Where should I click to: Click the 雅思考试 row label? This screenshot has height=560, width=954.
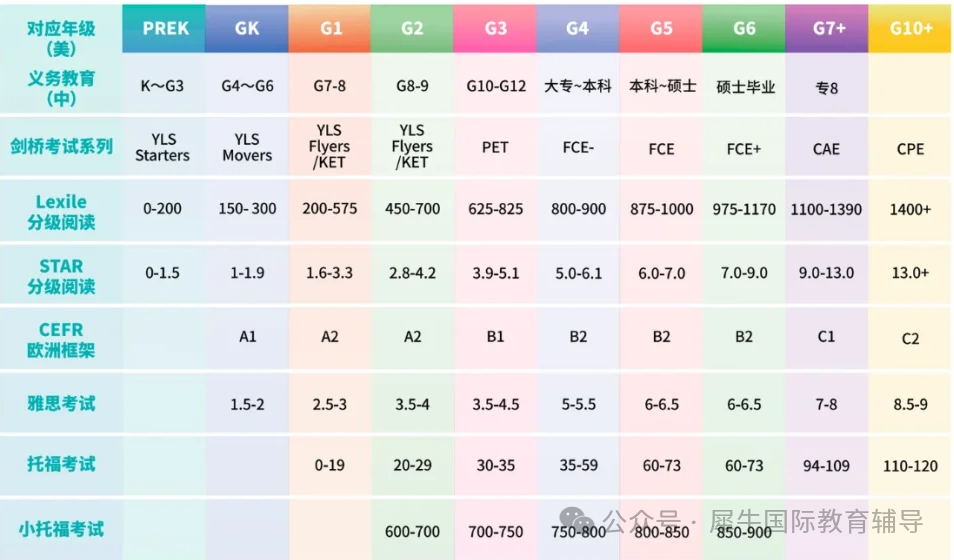point(61,403)
